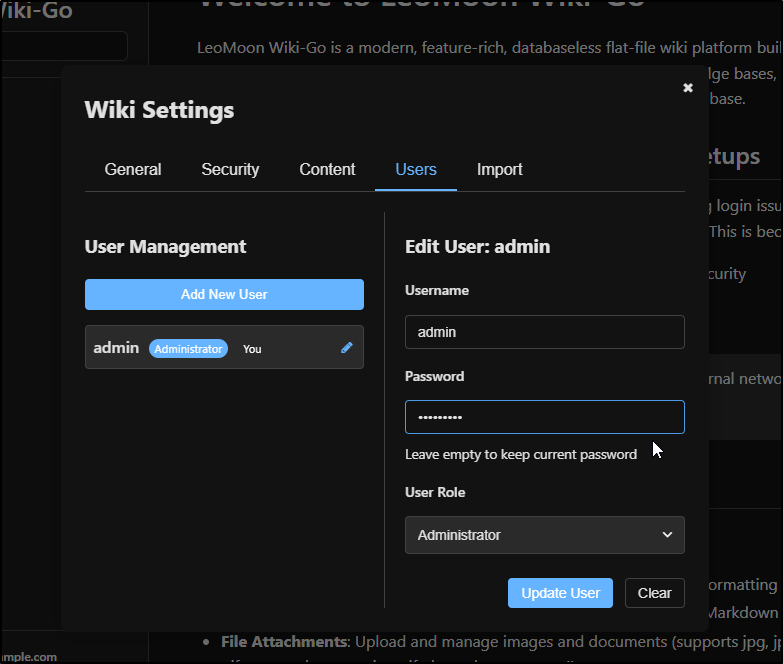This screenshot has height=664, width=783.
Task: Click the User Management heading
Action: click(x=165, y=247)
